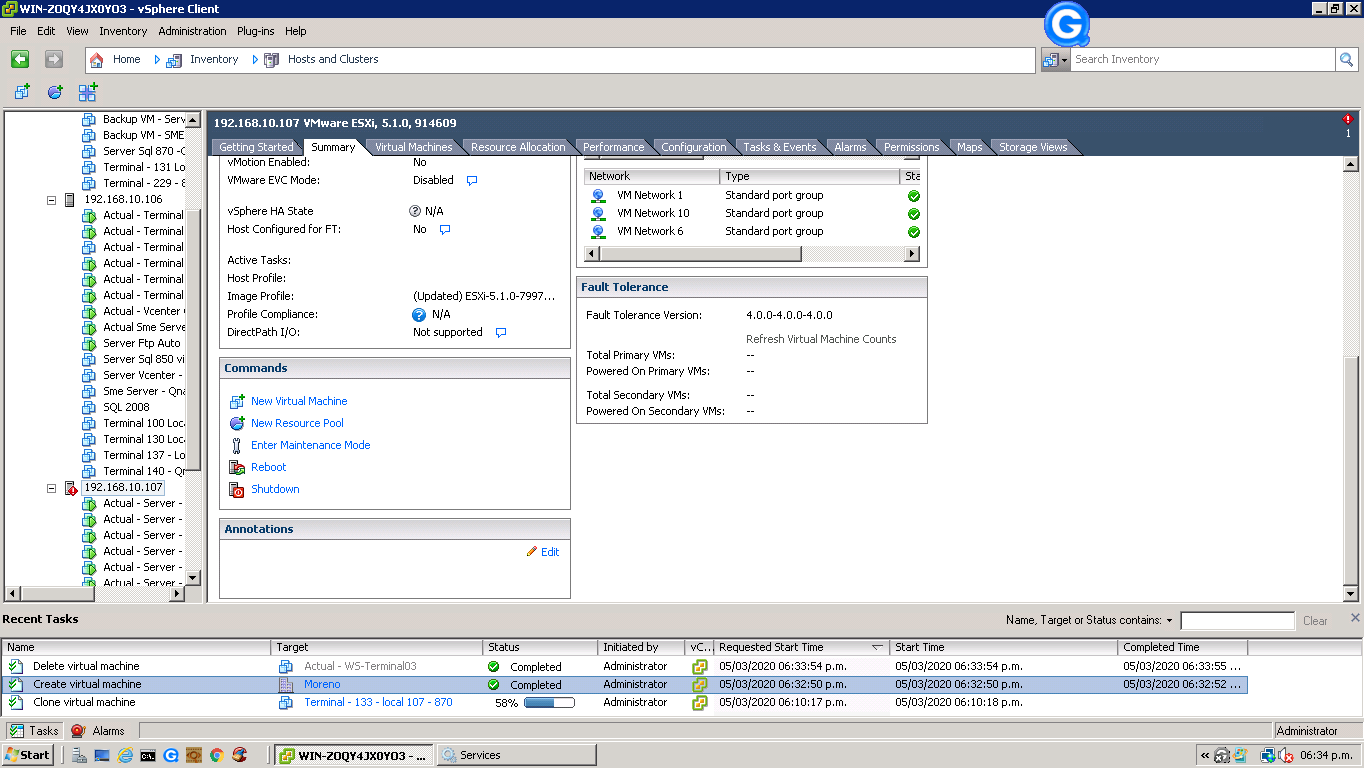Click the Reboot command icon

(237, 467)
